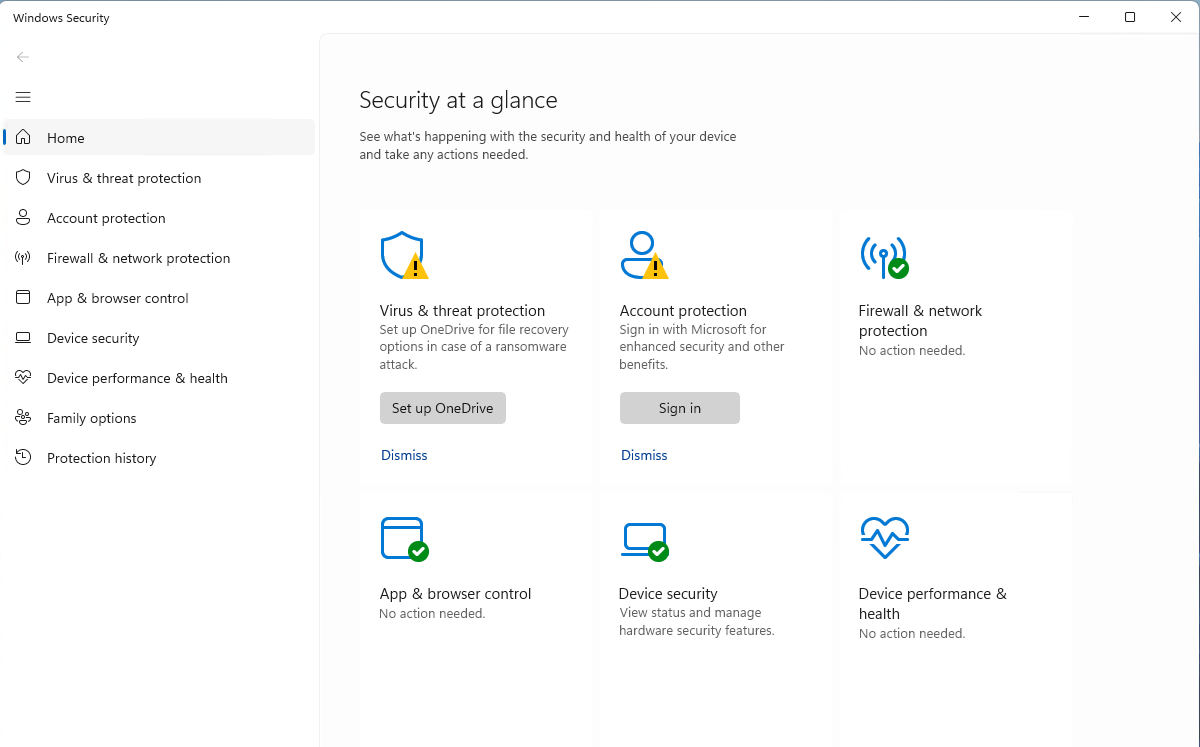Open the Firewall & network protection antenna icon
This screenshot has height=747, width=1200.
point(883,256)
